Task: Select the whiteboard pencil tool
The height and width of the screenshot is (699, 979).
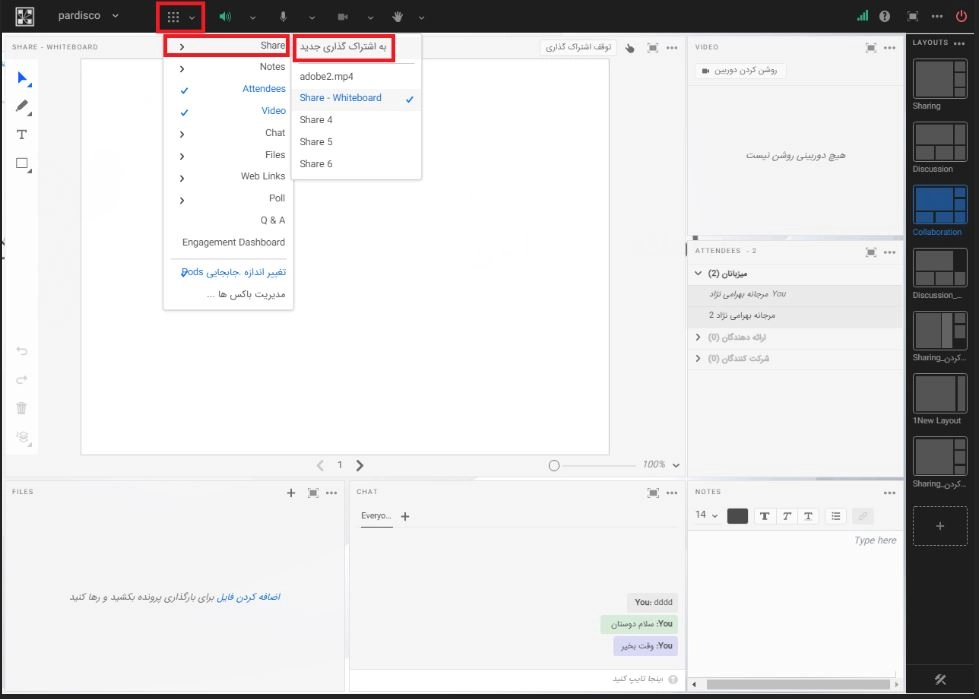Action: pos(22,106)
